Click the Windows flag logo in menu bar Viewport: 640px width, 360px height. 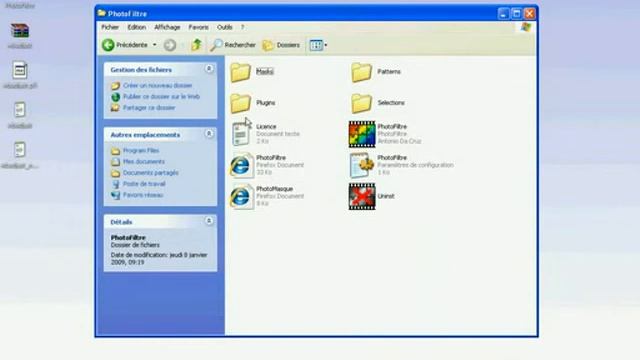[526, 27]
